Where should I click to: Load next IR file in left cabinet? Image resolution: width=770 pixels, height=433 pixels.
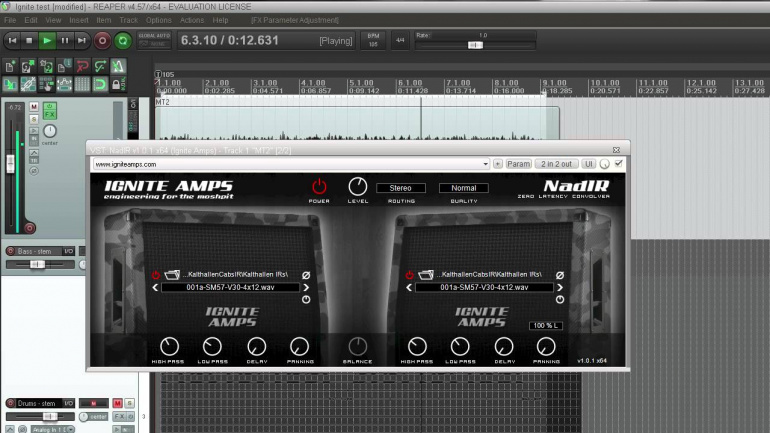click(307, 287)
